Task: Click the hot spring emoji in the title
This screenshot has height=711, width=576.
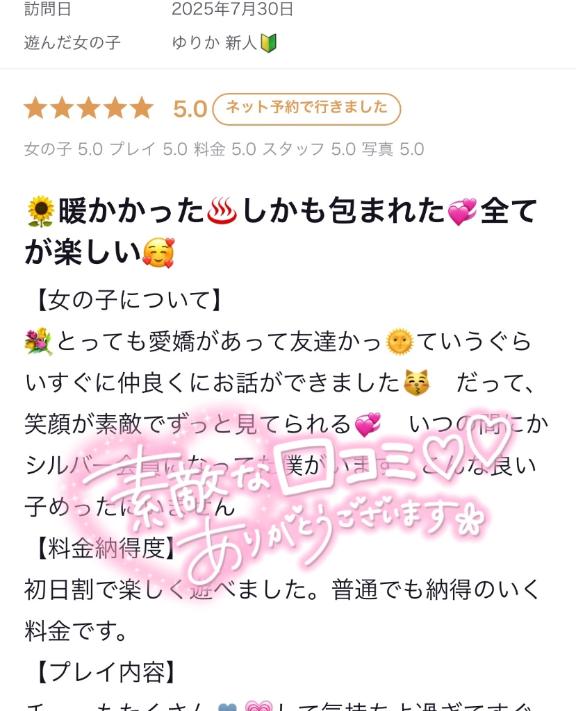Action: click(221, 211)
